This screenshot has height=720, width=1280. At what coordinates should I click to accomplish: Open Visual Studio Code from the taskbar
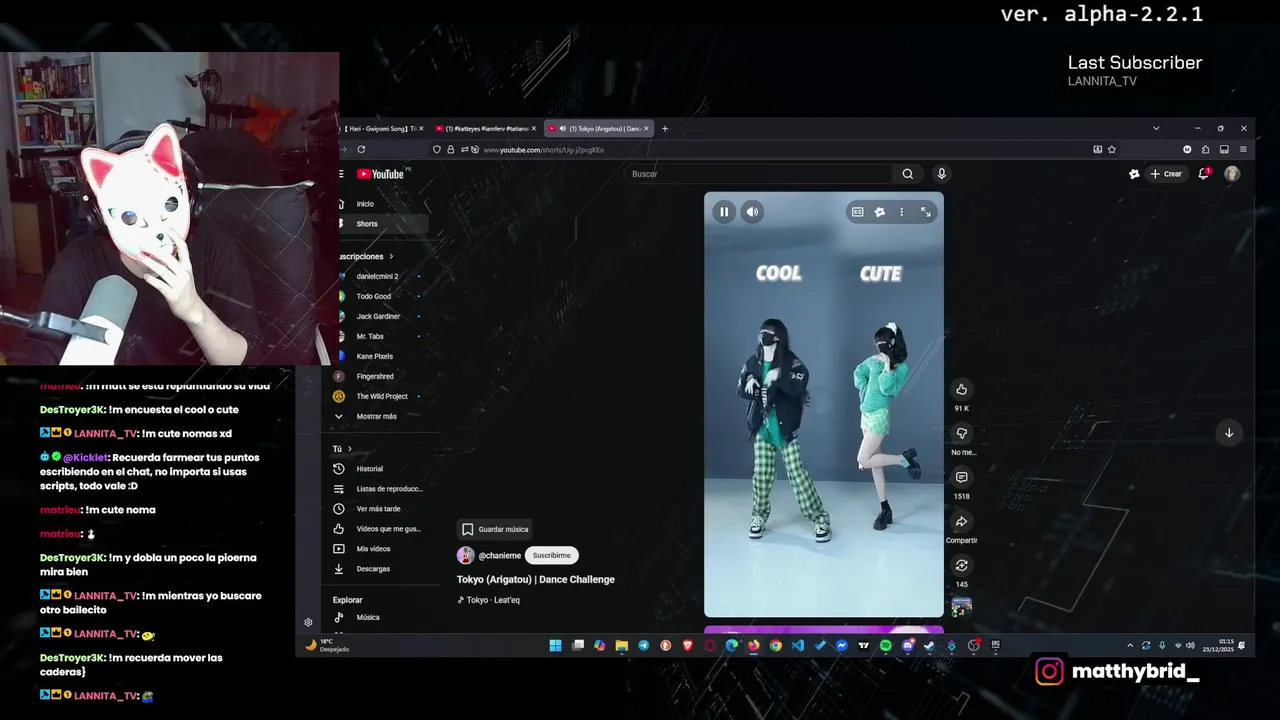coord(797,646)
